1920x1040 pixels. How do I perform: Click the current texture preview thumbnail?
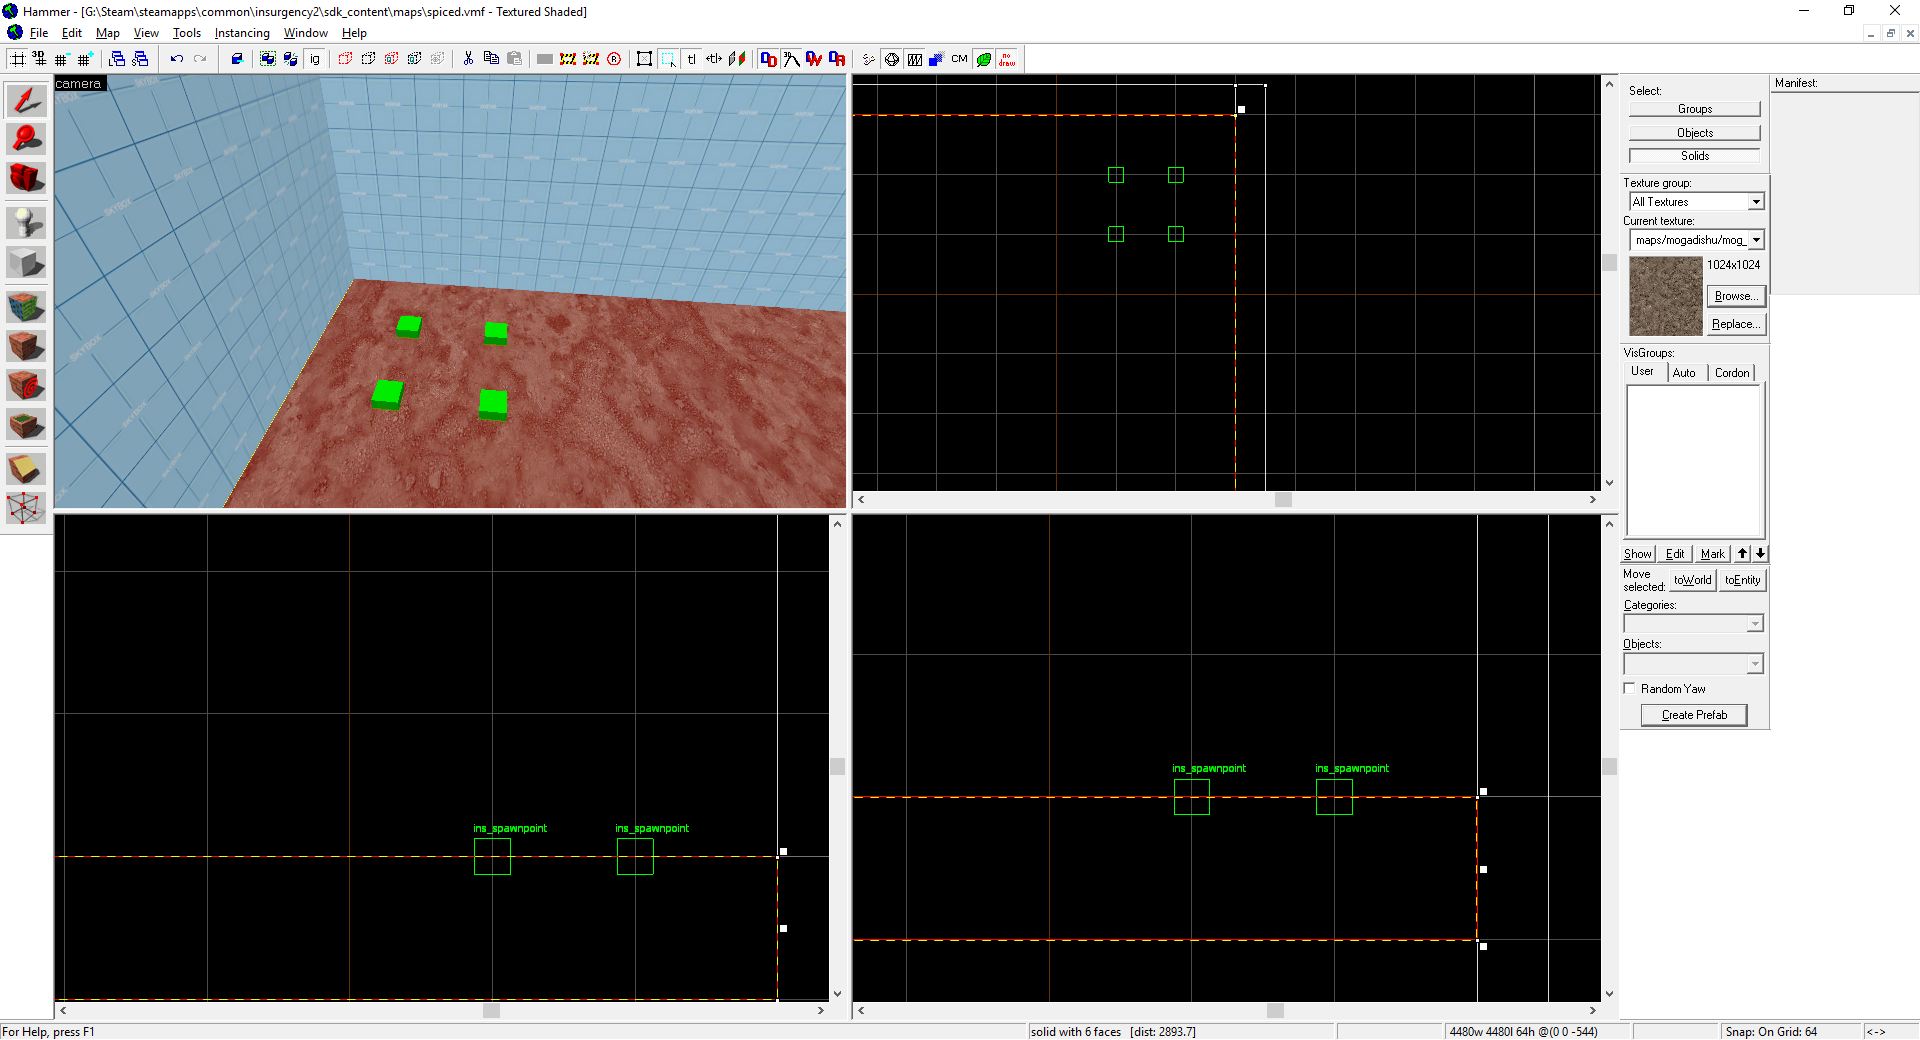click(1665, 296)
